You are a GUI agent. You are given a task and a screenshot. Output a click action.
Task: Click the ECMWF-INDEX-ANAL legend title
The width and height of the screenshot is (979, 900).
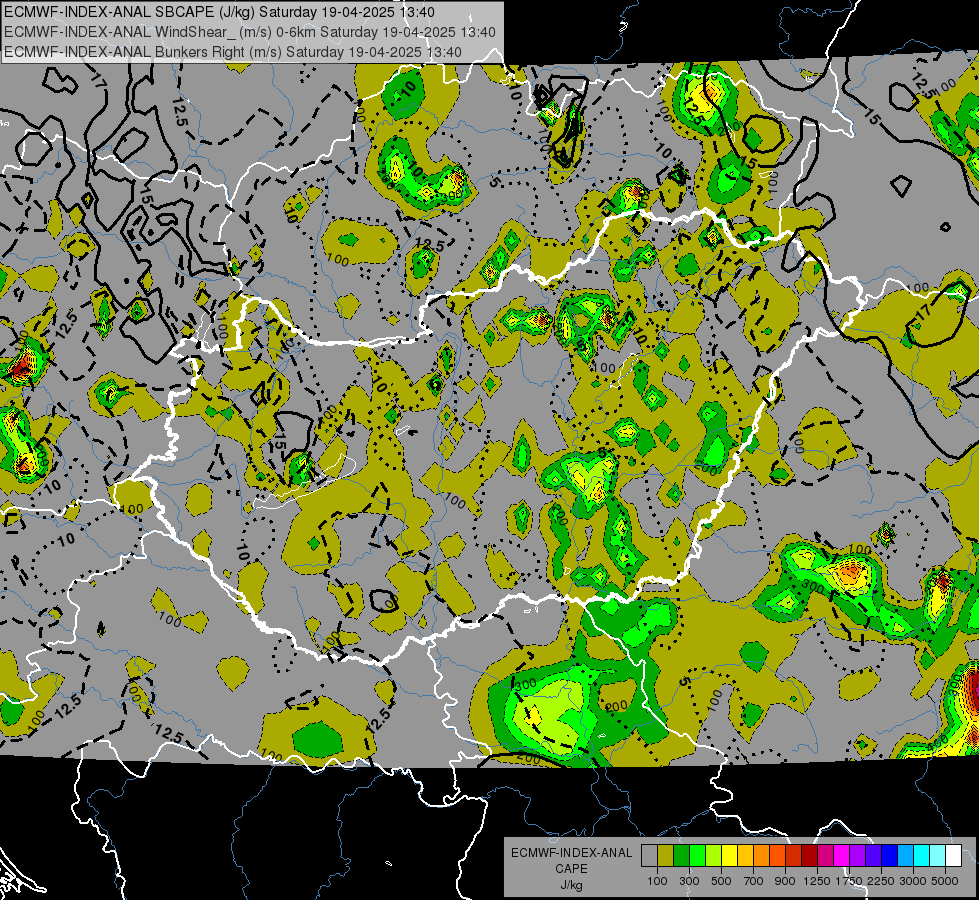pyautogui.click(x=571, y=853)
